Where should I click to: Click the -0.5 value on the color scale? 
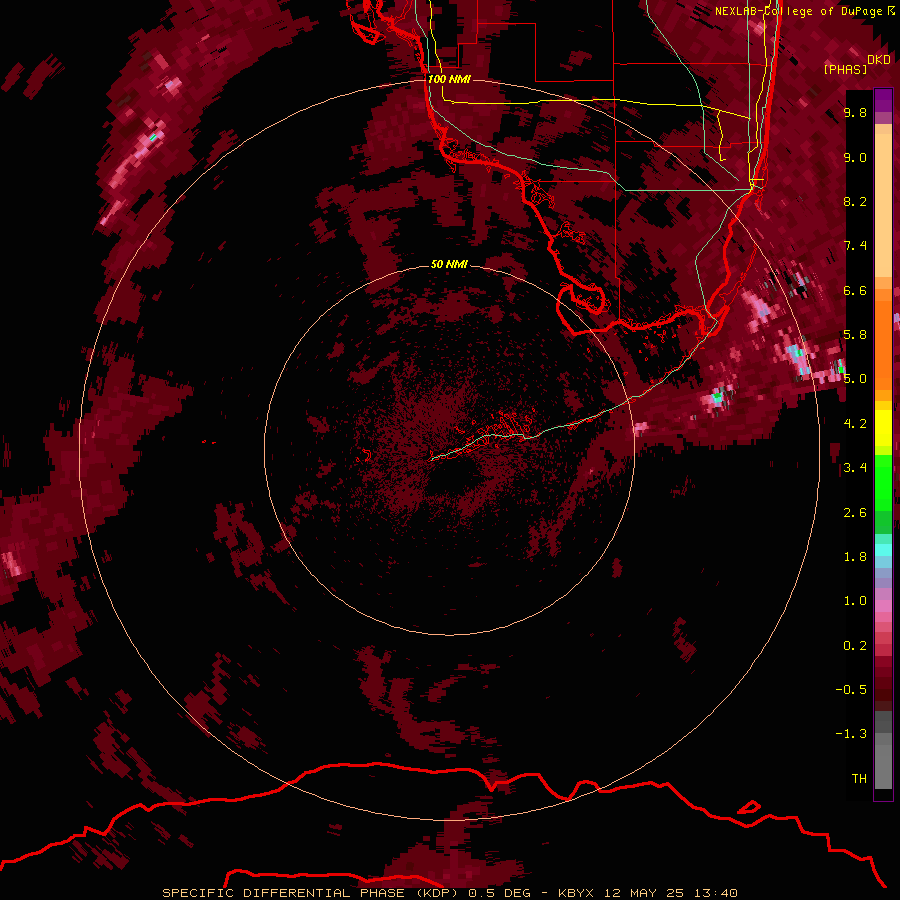pyautogui.click(x=851, y=690)
